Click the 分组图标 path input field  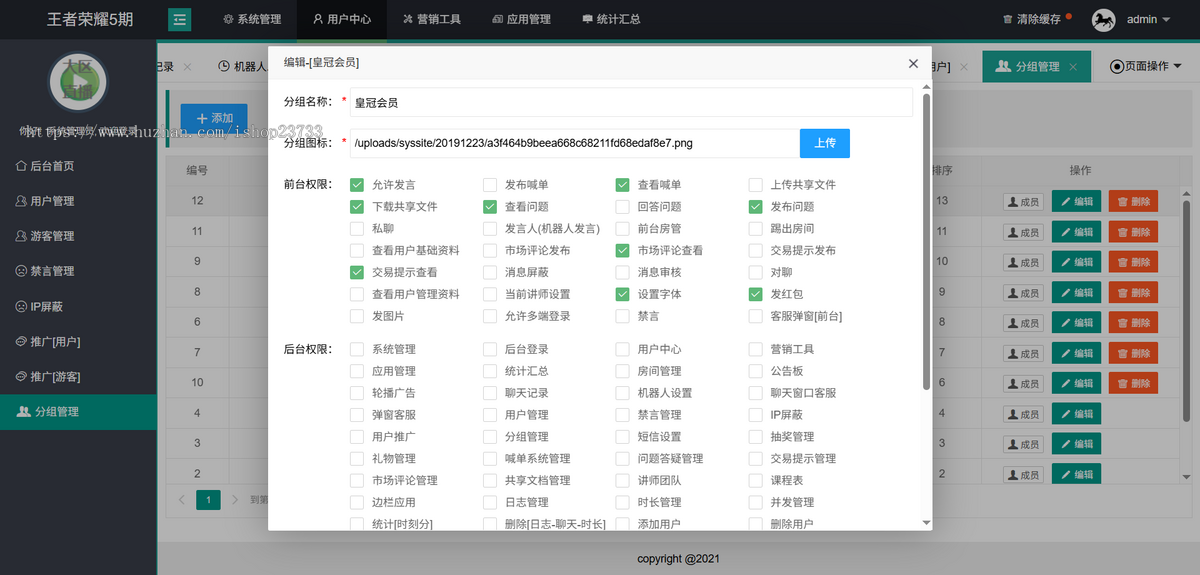(x=575, y=143)
